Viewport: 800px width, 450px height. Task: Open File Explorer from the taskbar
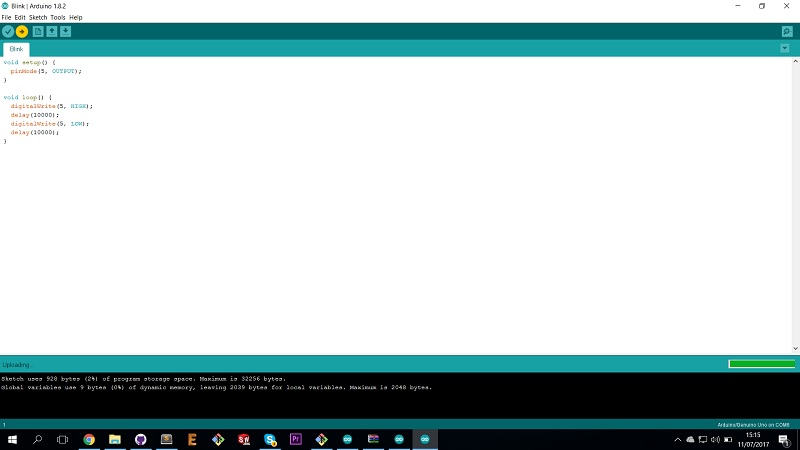click(x=115, y=439)
